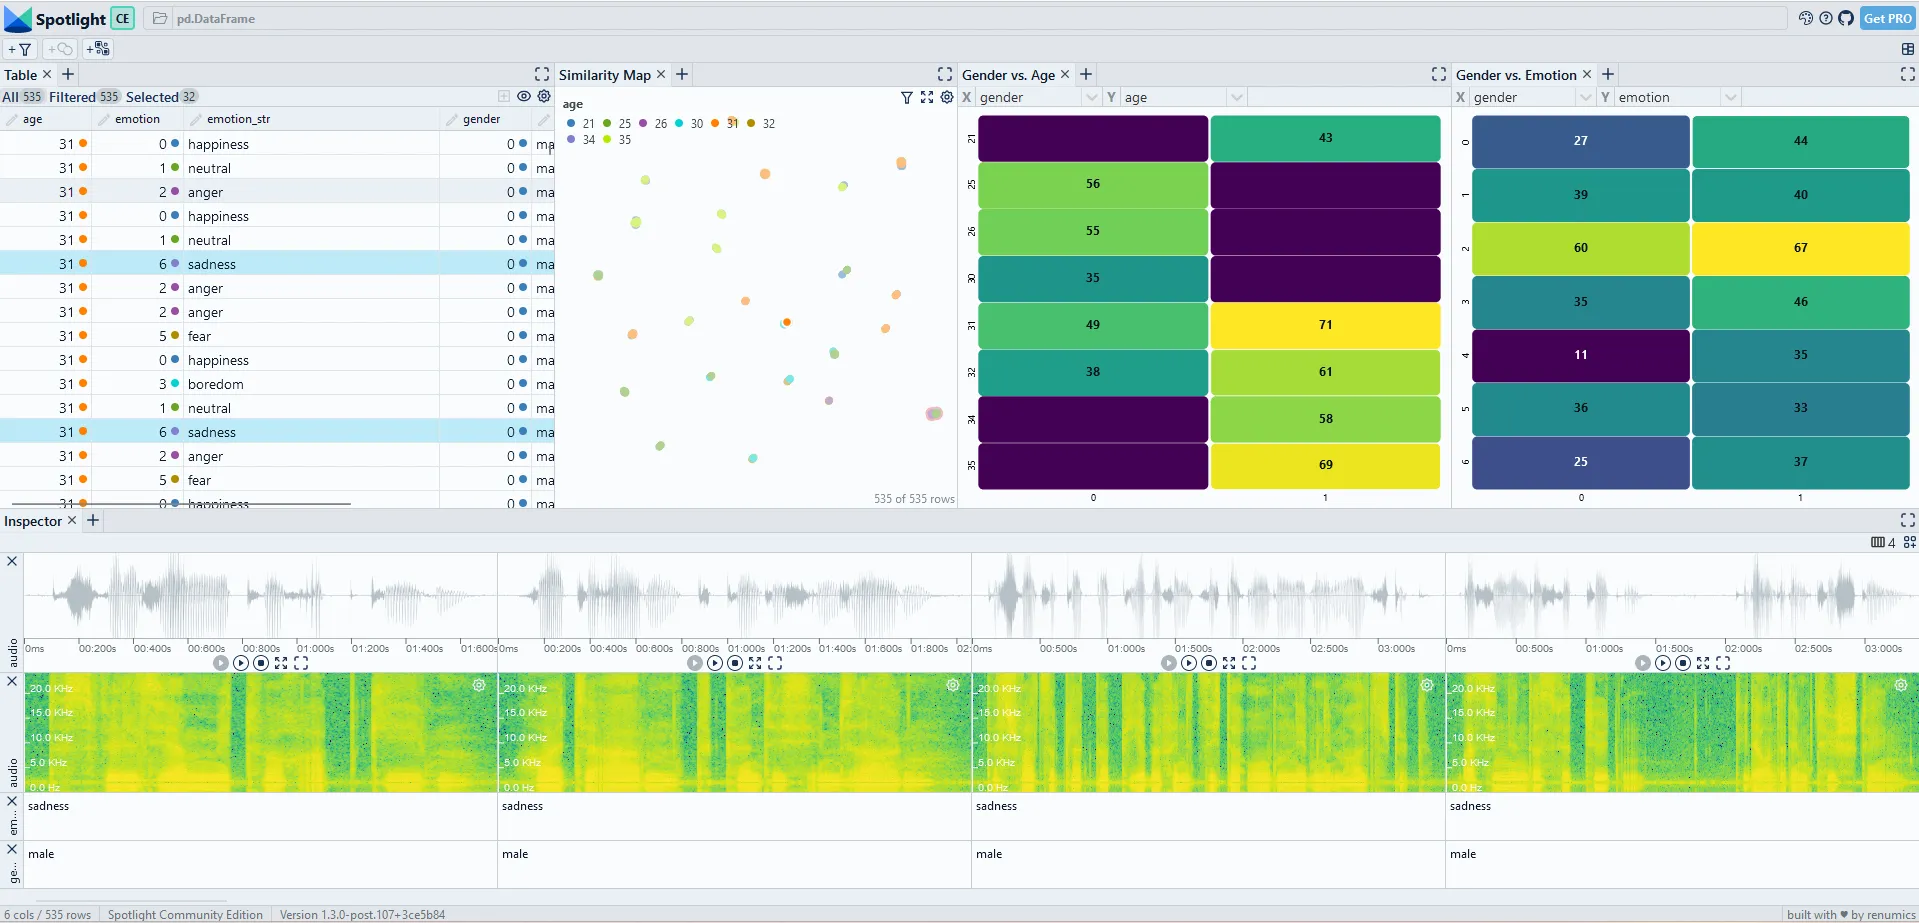Switch to the Gender vs. Age tab
This screenshot has height=923, width=1919.
pos(1008,75)
